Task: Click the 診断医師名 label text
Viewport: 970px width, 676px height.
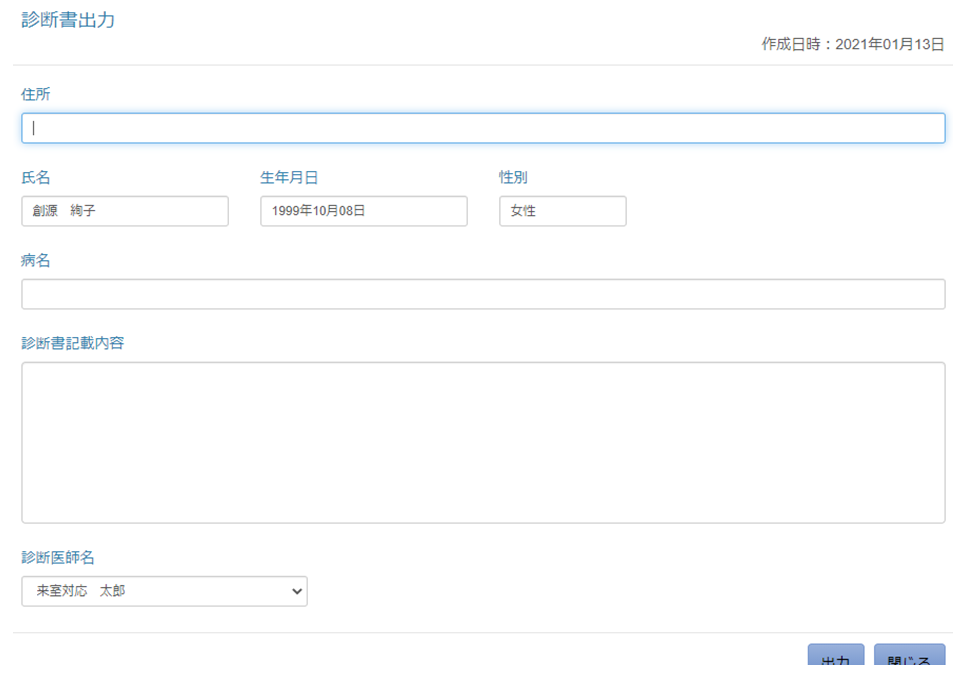Action: pos(58,557)
